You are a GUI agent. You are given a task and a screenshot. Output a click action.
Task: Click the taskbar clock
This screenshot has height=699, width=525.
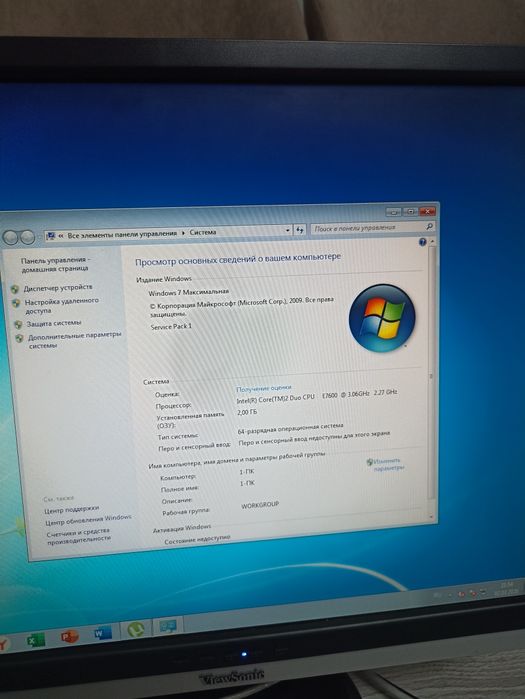coord(507,588)
